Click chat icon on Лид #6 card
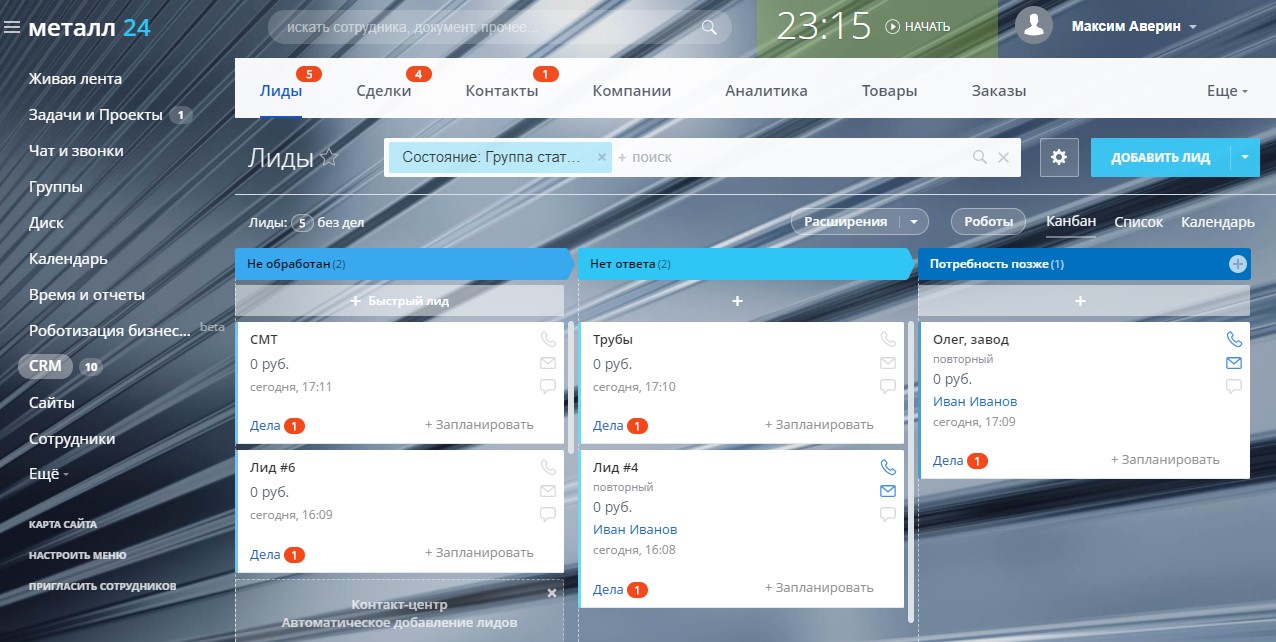Viewport: 1276px width, 642px height. (x=548, y=514)
